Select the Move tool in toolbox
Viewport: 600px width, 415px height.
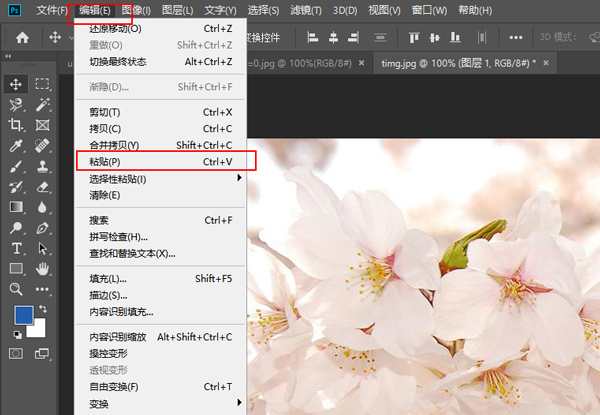pos(17,84)
